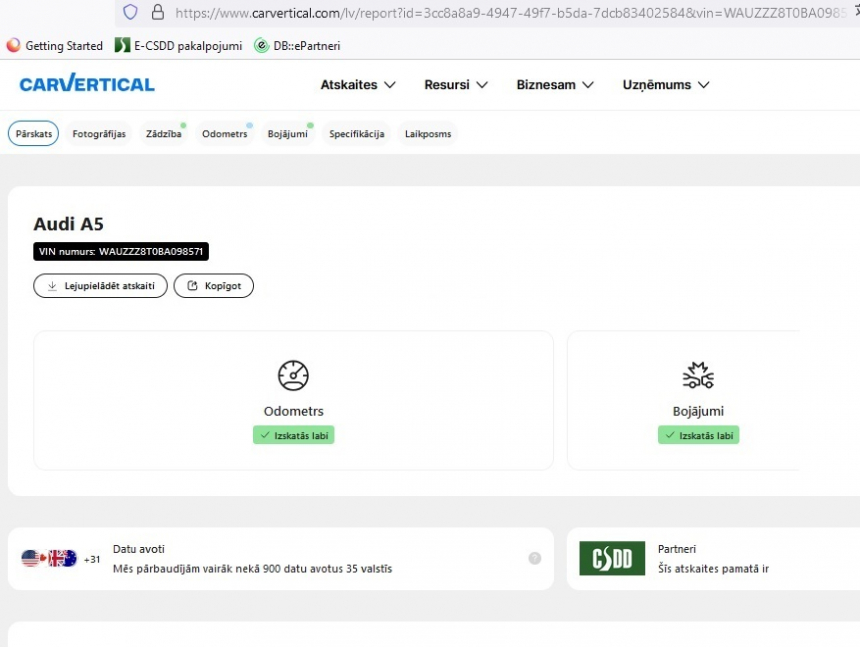The image size is (860, 647).
Task: Switch to the Zādzība tab
Action: 163,133
